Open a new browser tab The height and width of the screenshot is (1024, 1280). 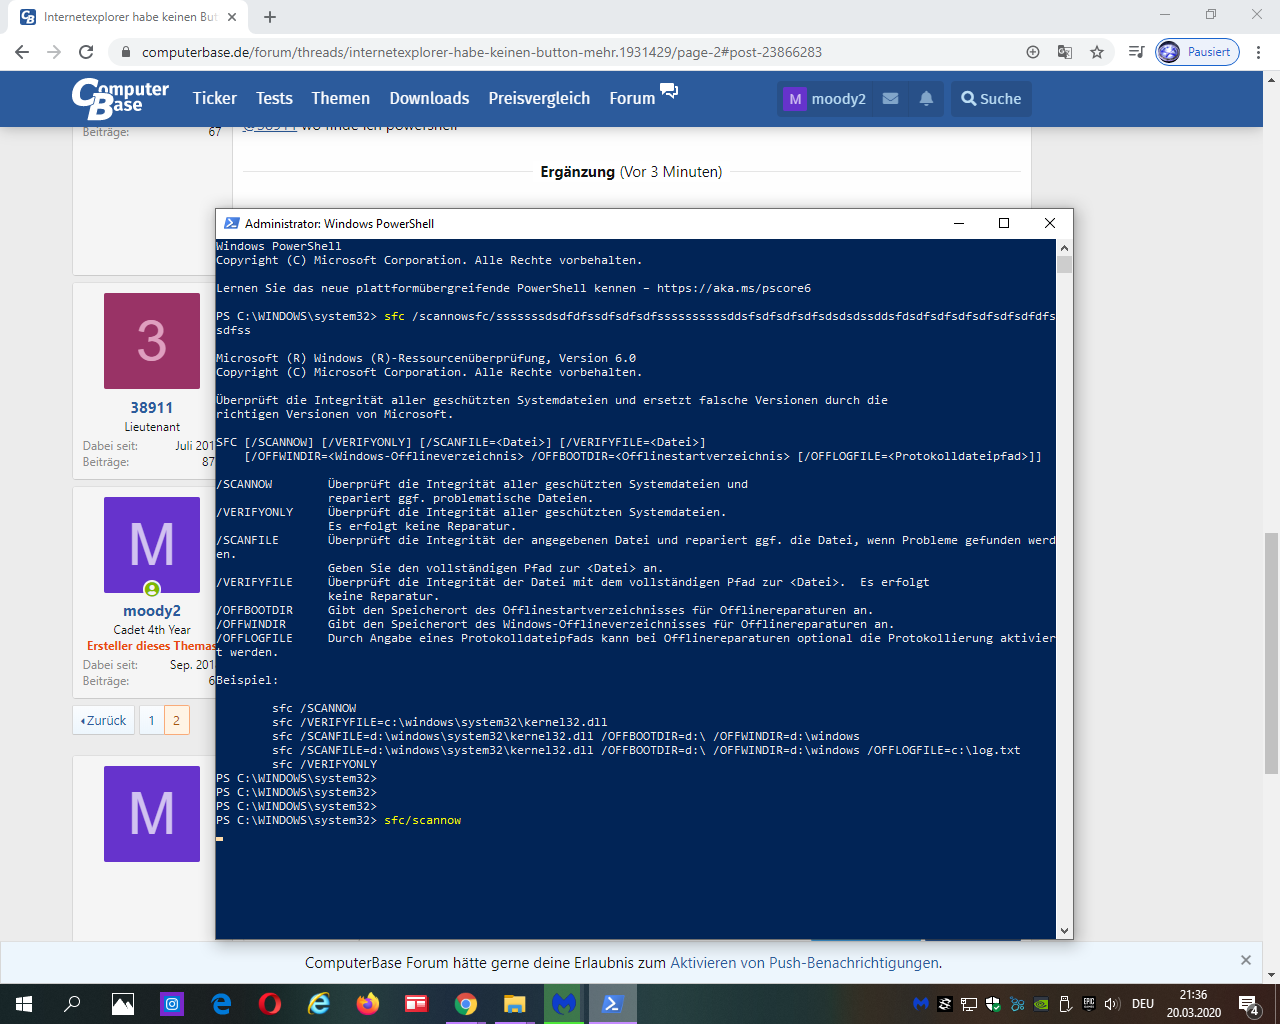tap(270, 17)
